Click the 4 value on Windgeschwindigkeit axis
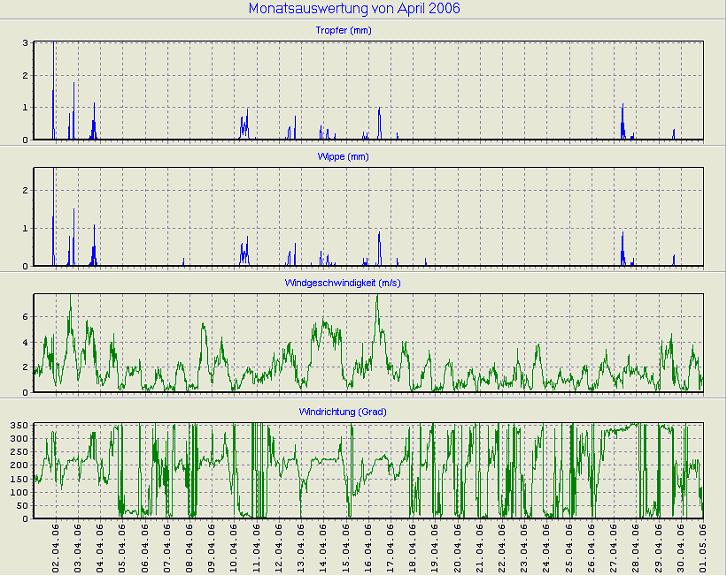Screen dimensions: 726x576 point(25,342)
